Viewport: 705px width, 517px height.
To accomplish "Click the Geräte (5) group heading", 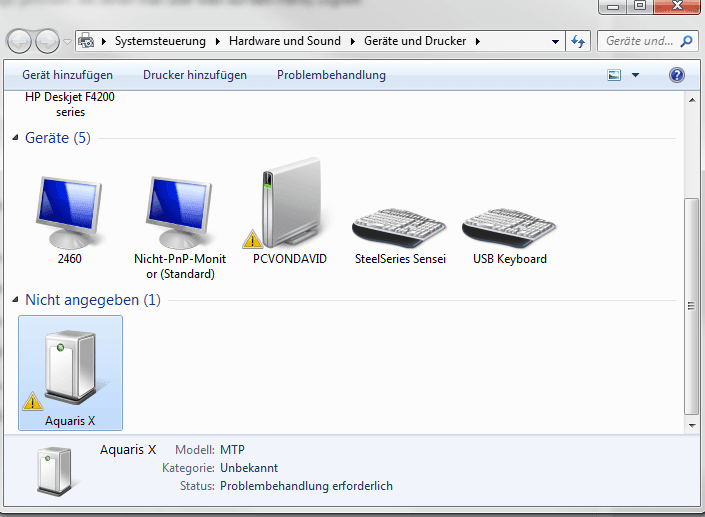I will (58, 138).
